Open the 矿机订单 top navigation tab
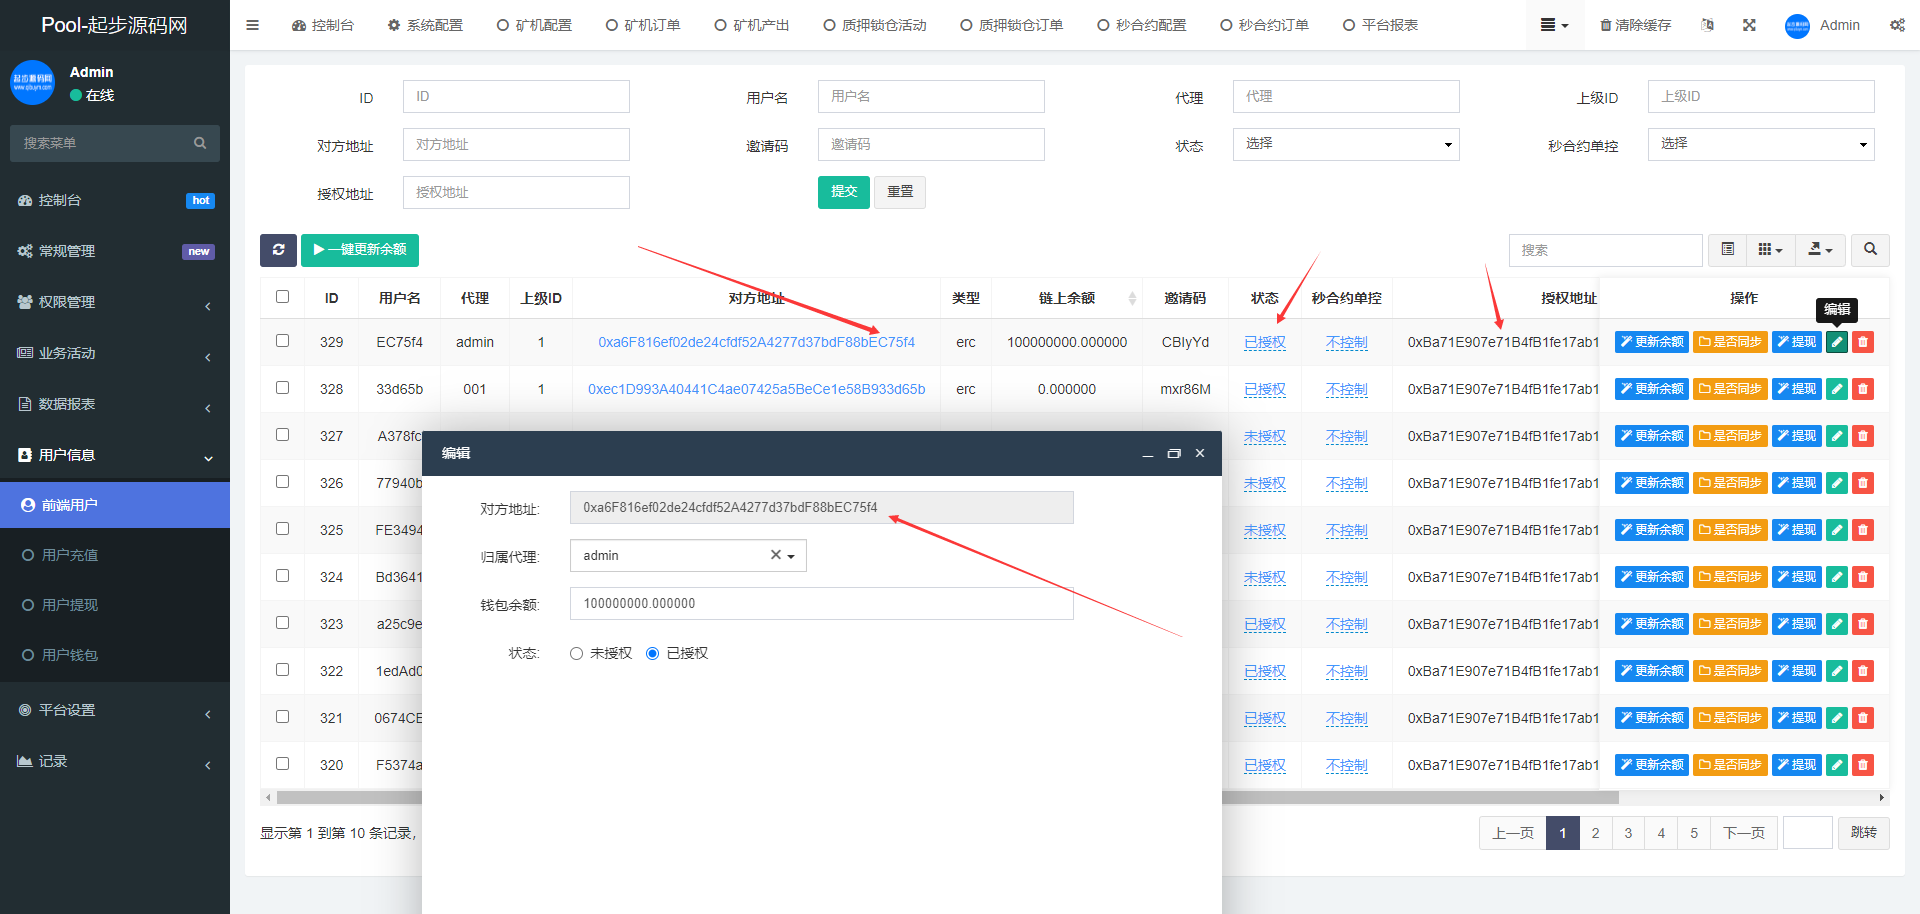Viewport: 1920px width, 914px height. click(x=643, y=25)
